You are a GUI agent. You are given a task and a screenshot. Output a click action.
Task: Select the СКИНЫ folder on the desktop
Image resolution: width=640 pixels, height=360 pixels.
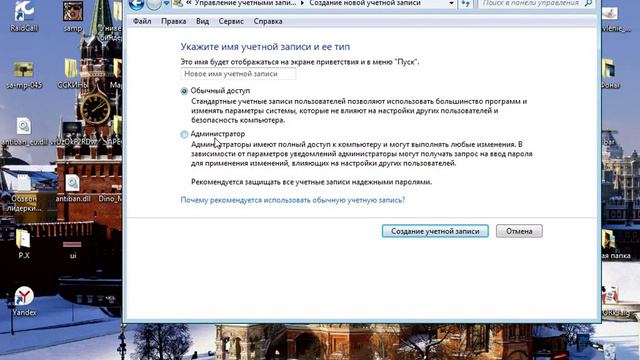72,74
